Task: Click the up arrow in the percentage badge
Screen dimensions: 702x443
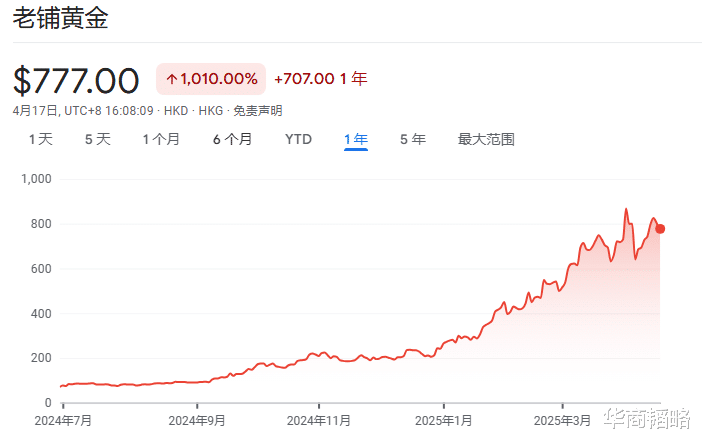Action: coord(171,79)
